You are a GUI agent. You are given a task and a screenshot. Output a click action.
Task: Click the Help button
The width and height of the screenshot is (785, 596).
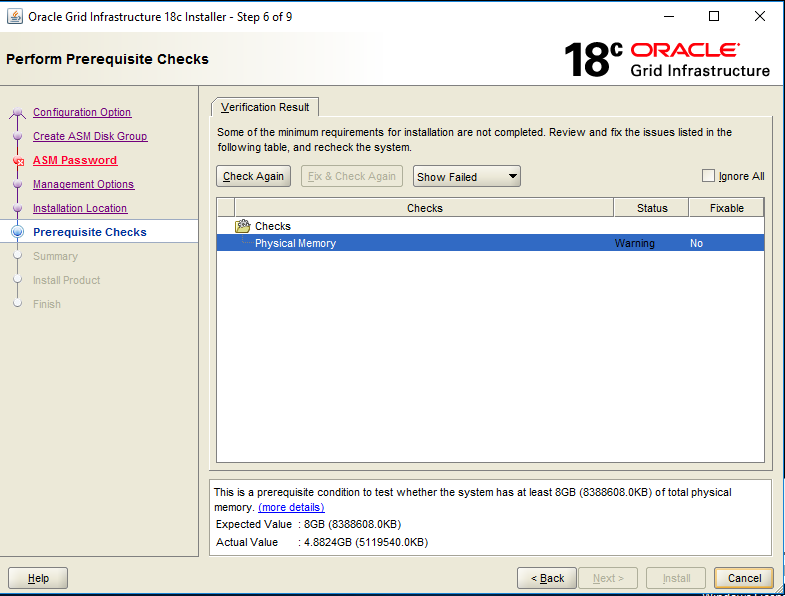[x=38, y=578]
